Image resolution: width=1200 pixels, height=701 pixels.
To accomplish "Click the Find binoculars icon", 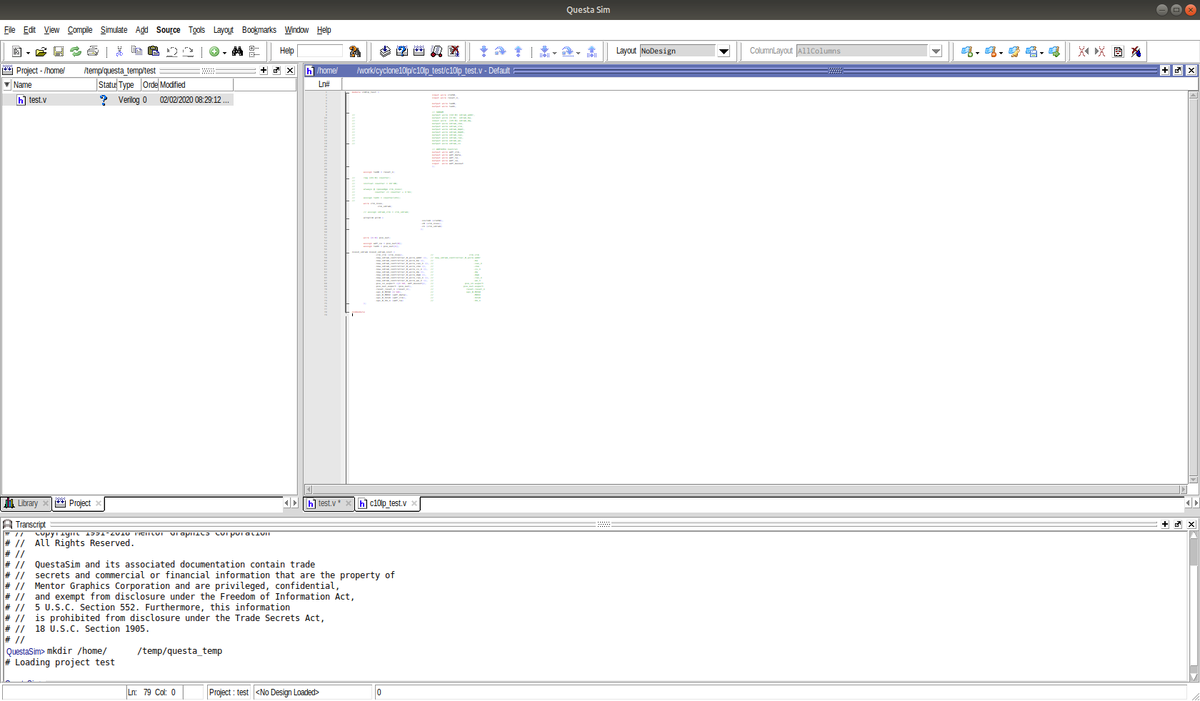I will [x=238, y=51].
